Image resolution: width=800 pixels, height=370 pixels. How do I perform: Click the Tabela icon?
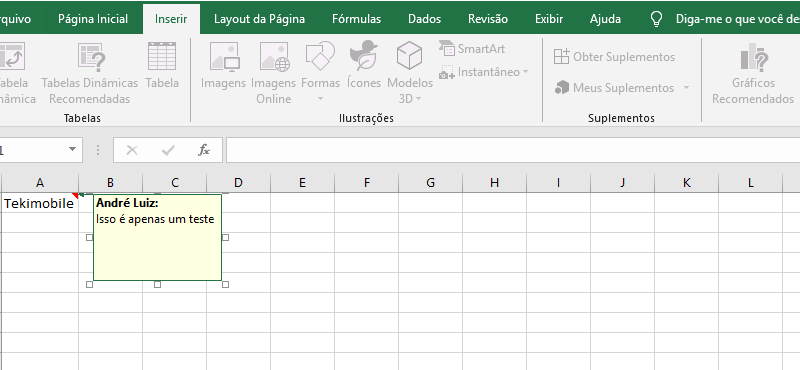[x=162, y=65]
